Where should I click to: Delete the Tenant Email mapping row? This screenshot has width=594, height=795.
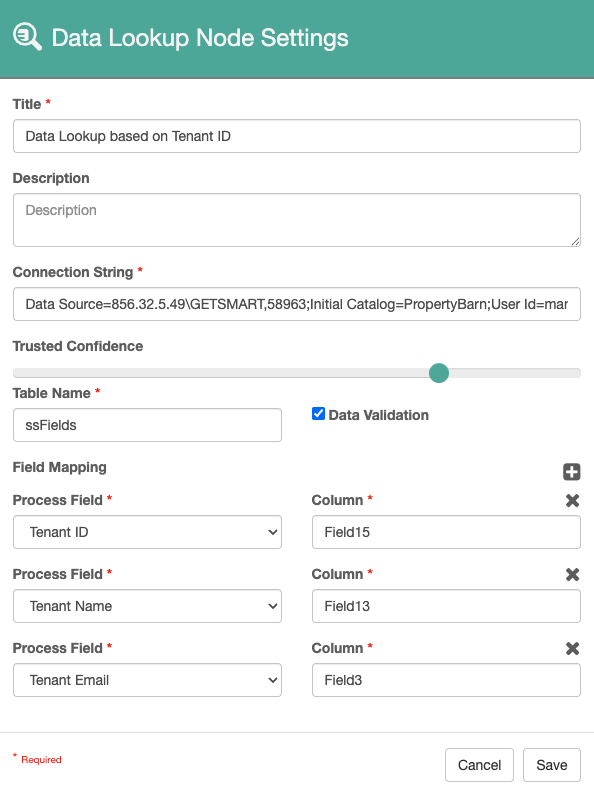pyautogui.click(x=572, y=648)
